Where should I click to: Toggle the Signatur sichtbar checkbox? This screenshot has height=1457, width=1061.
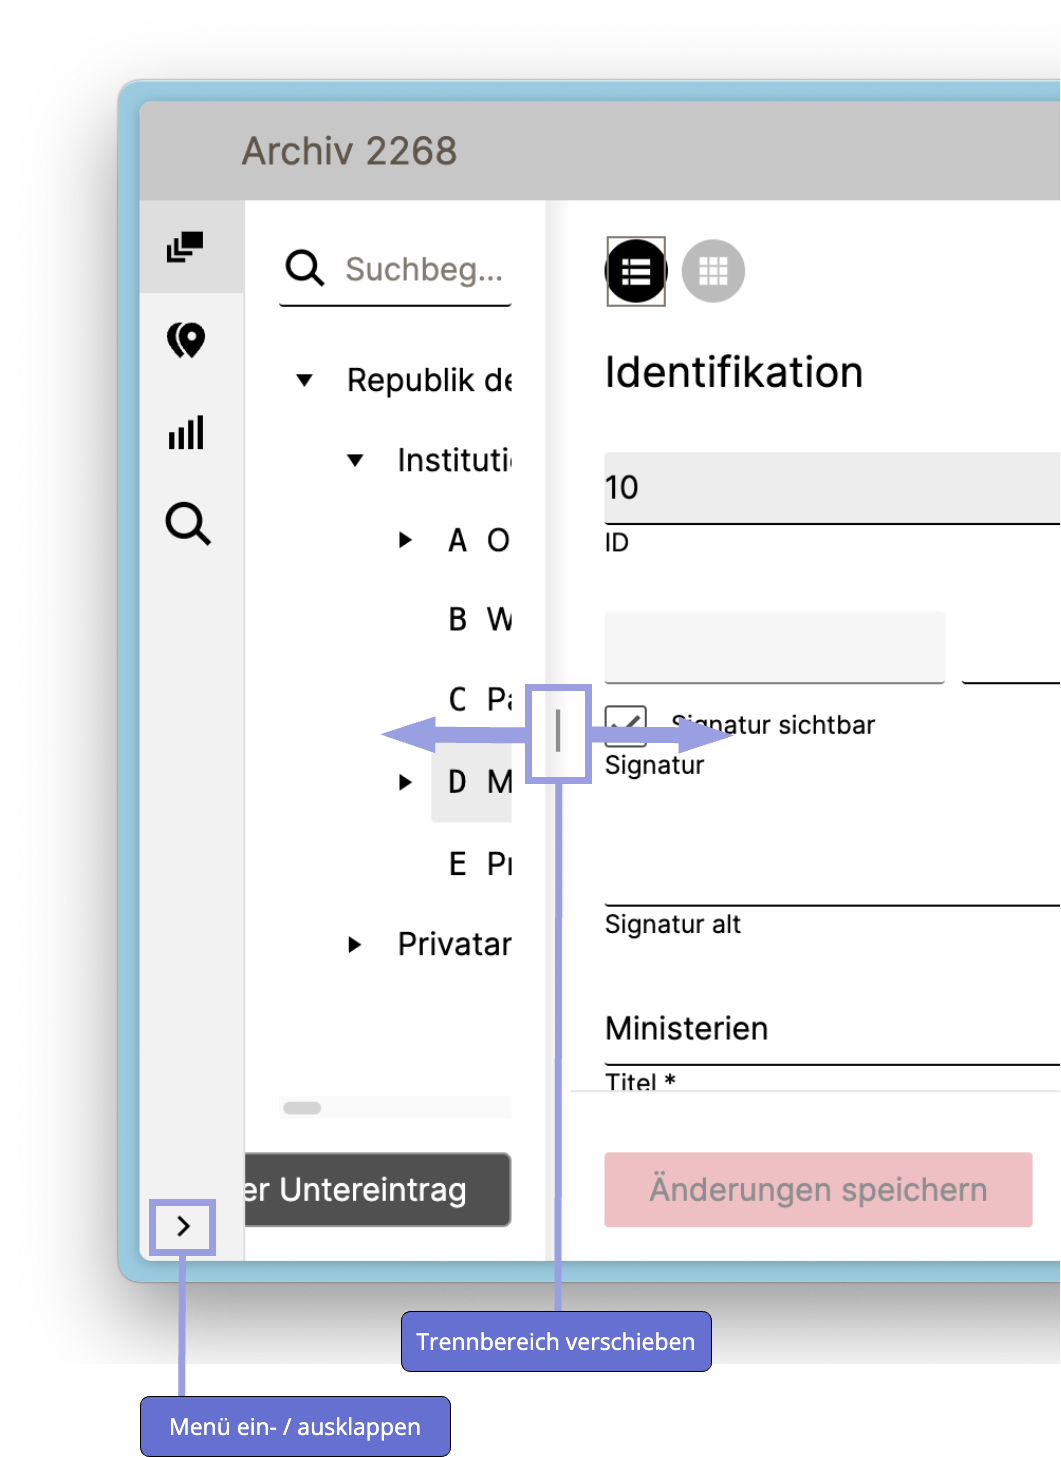[626, 725]
